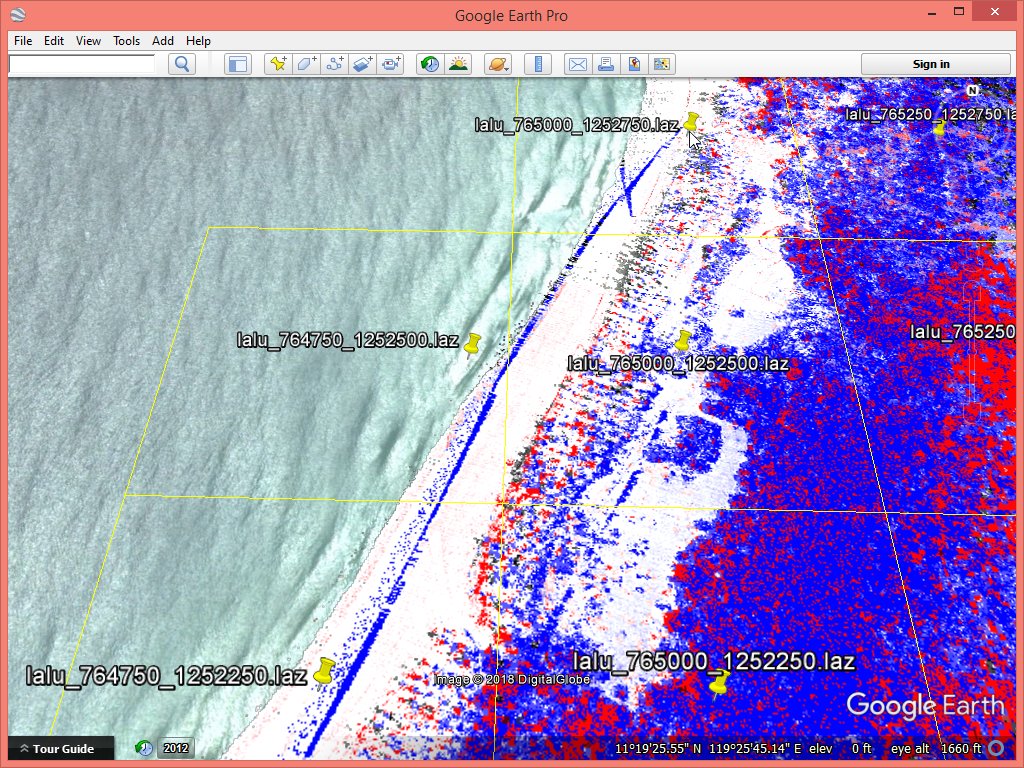1024x768 pixels.
Task: Email the current view
Action: (577, 64)
